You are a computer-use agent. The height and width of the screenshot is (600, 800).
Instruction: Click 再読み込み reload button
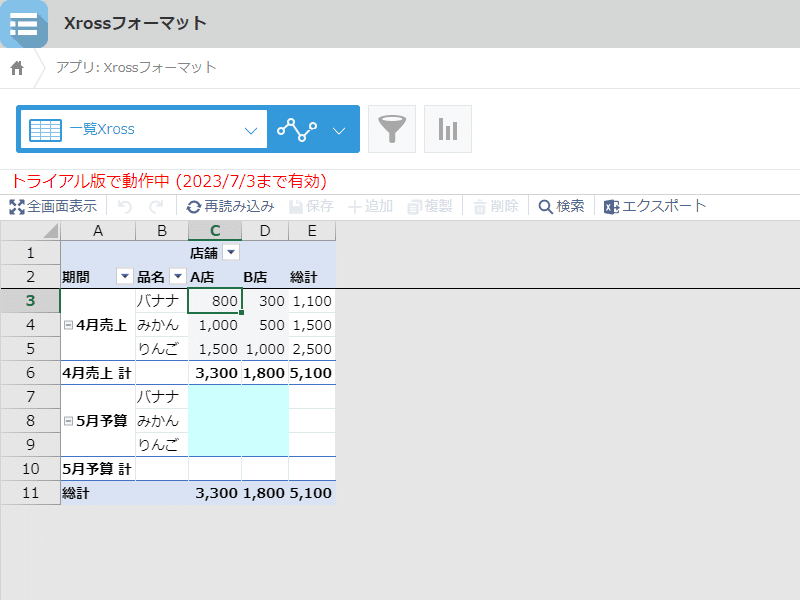coord(230,207)
